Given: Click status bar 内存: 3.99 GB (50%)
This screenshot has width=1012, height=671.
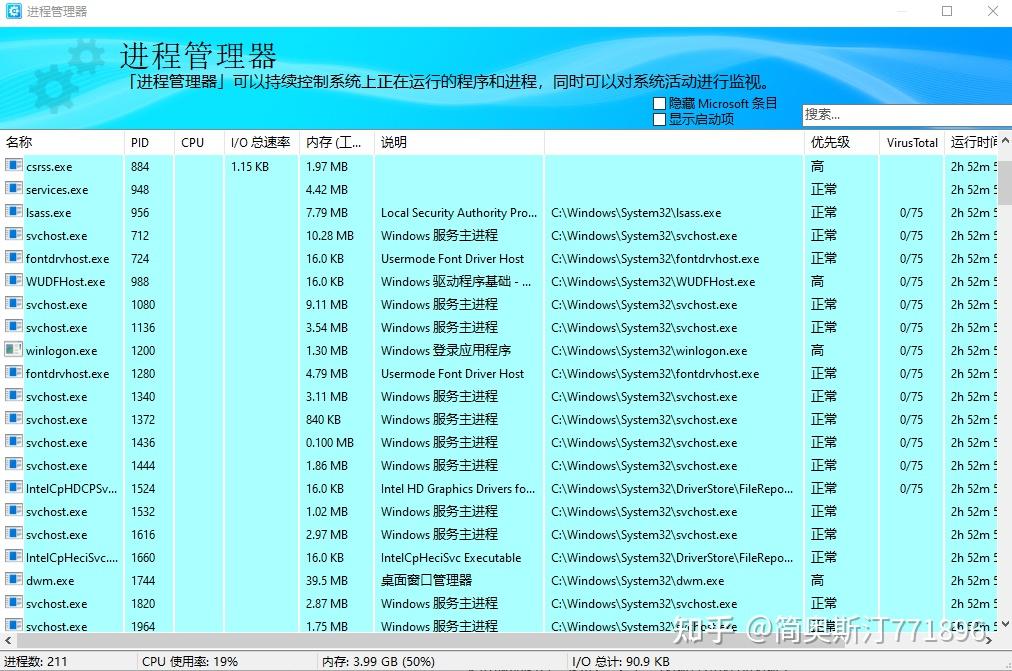Looking at the screenshot, I should pos(378,661).
